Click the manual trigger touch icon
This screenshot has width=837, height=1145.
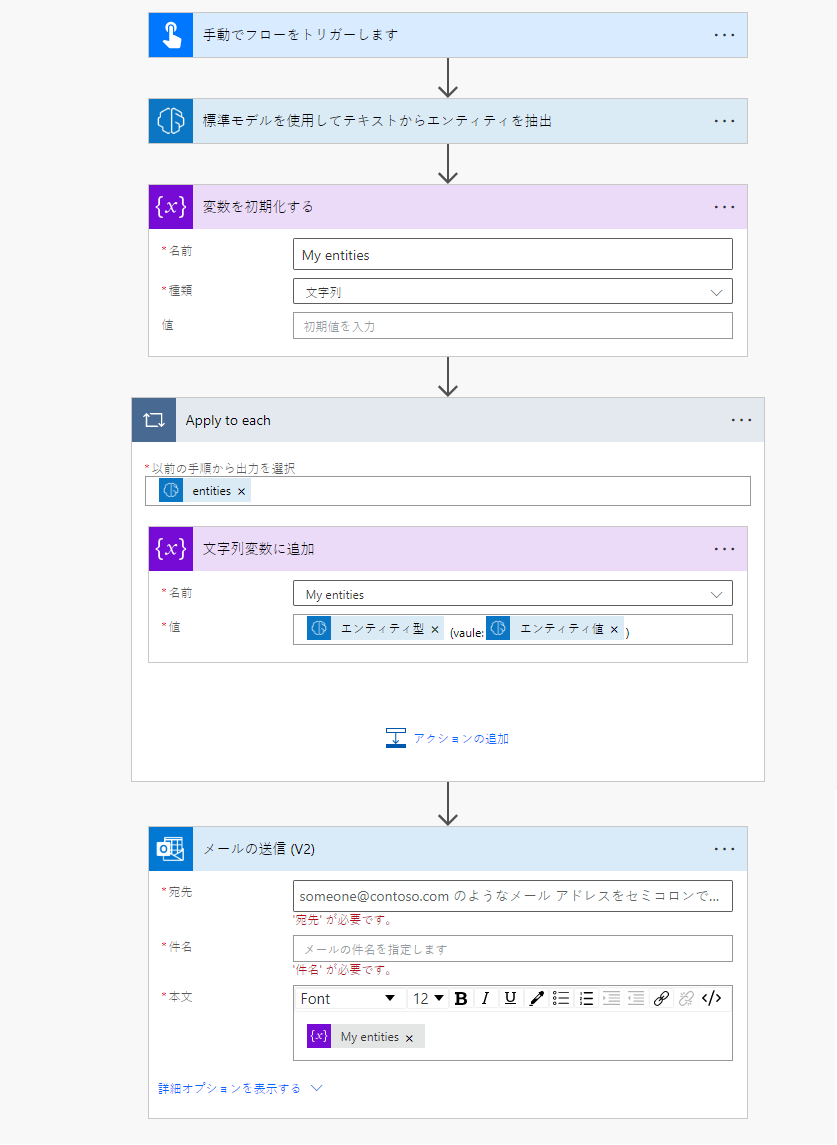click(x=170, y=35)
